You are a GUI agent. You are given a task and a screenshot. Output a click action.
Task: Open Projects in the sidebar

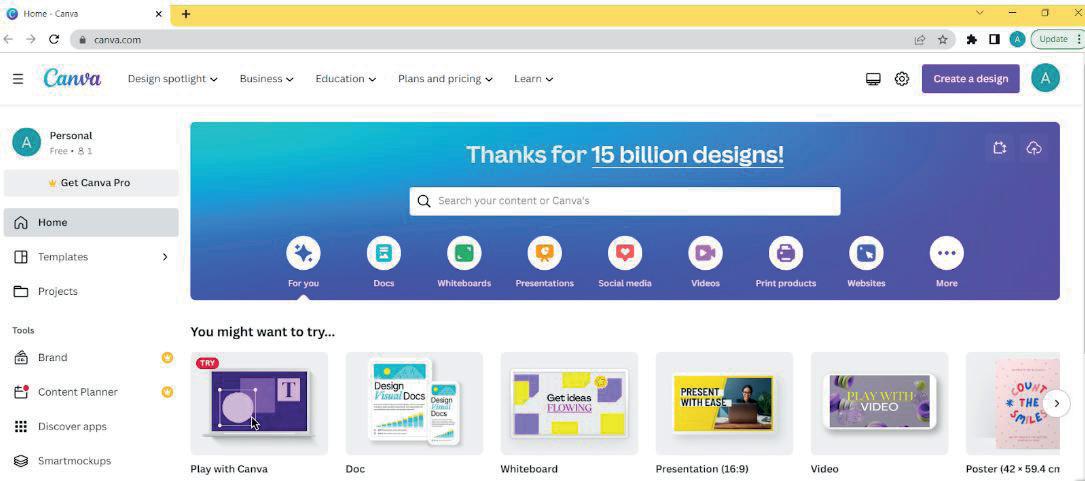[91, 291]
